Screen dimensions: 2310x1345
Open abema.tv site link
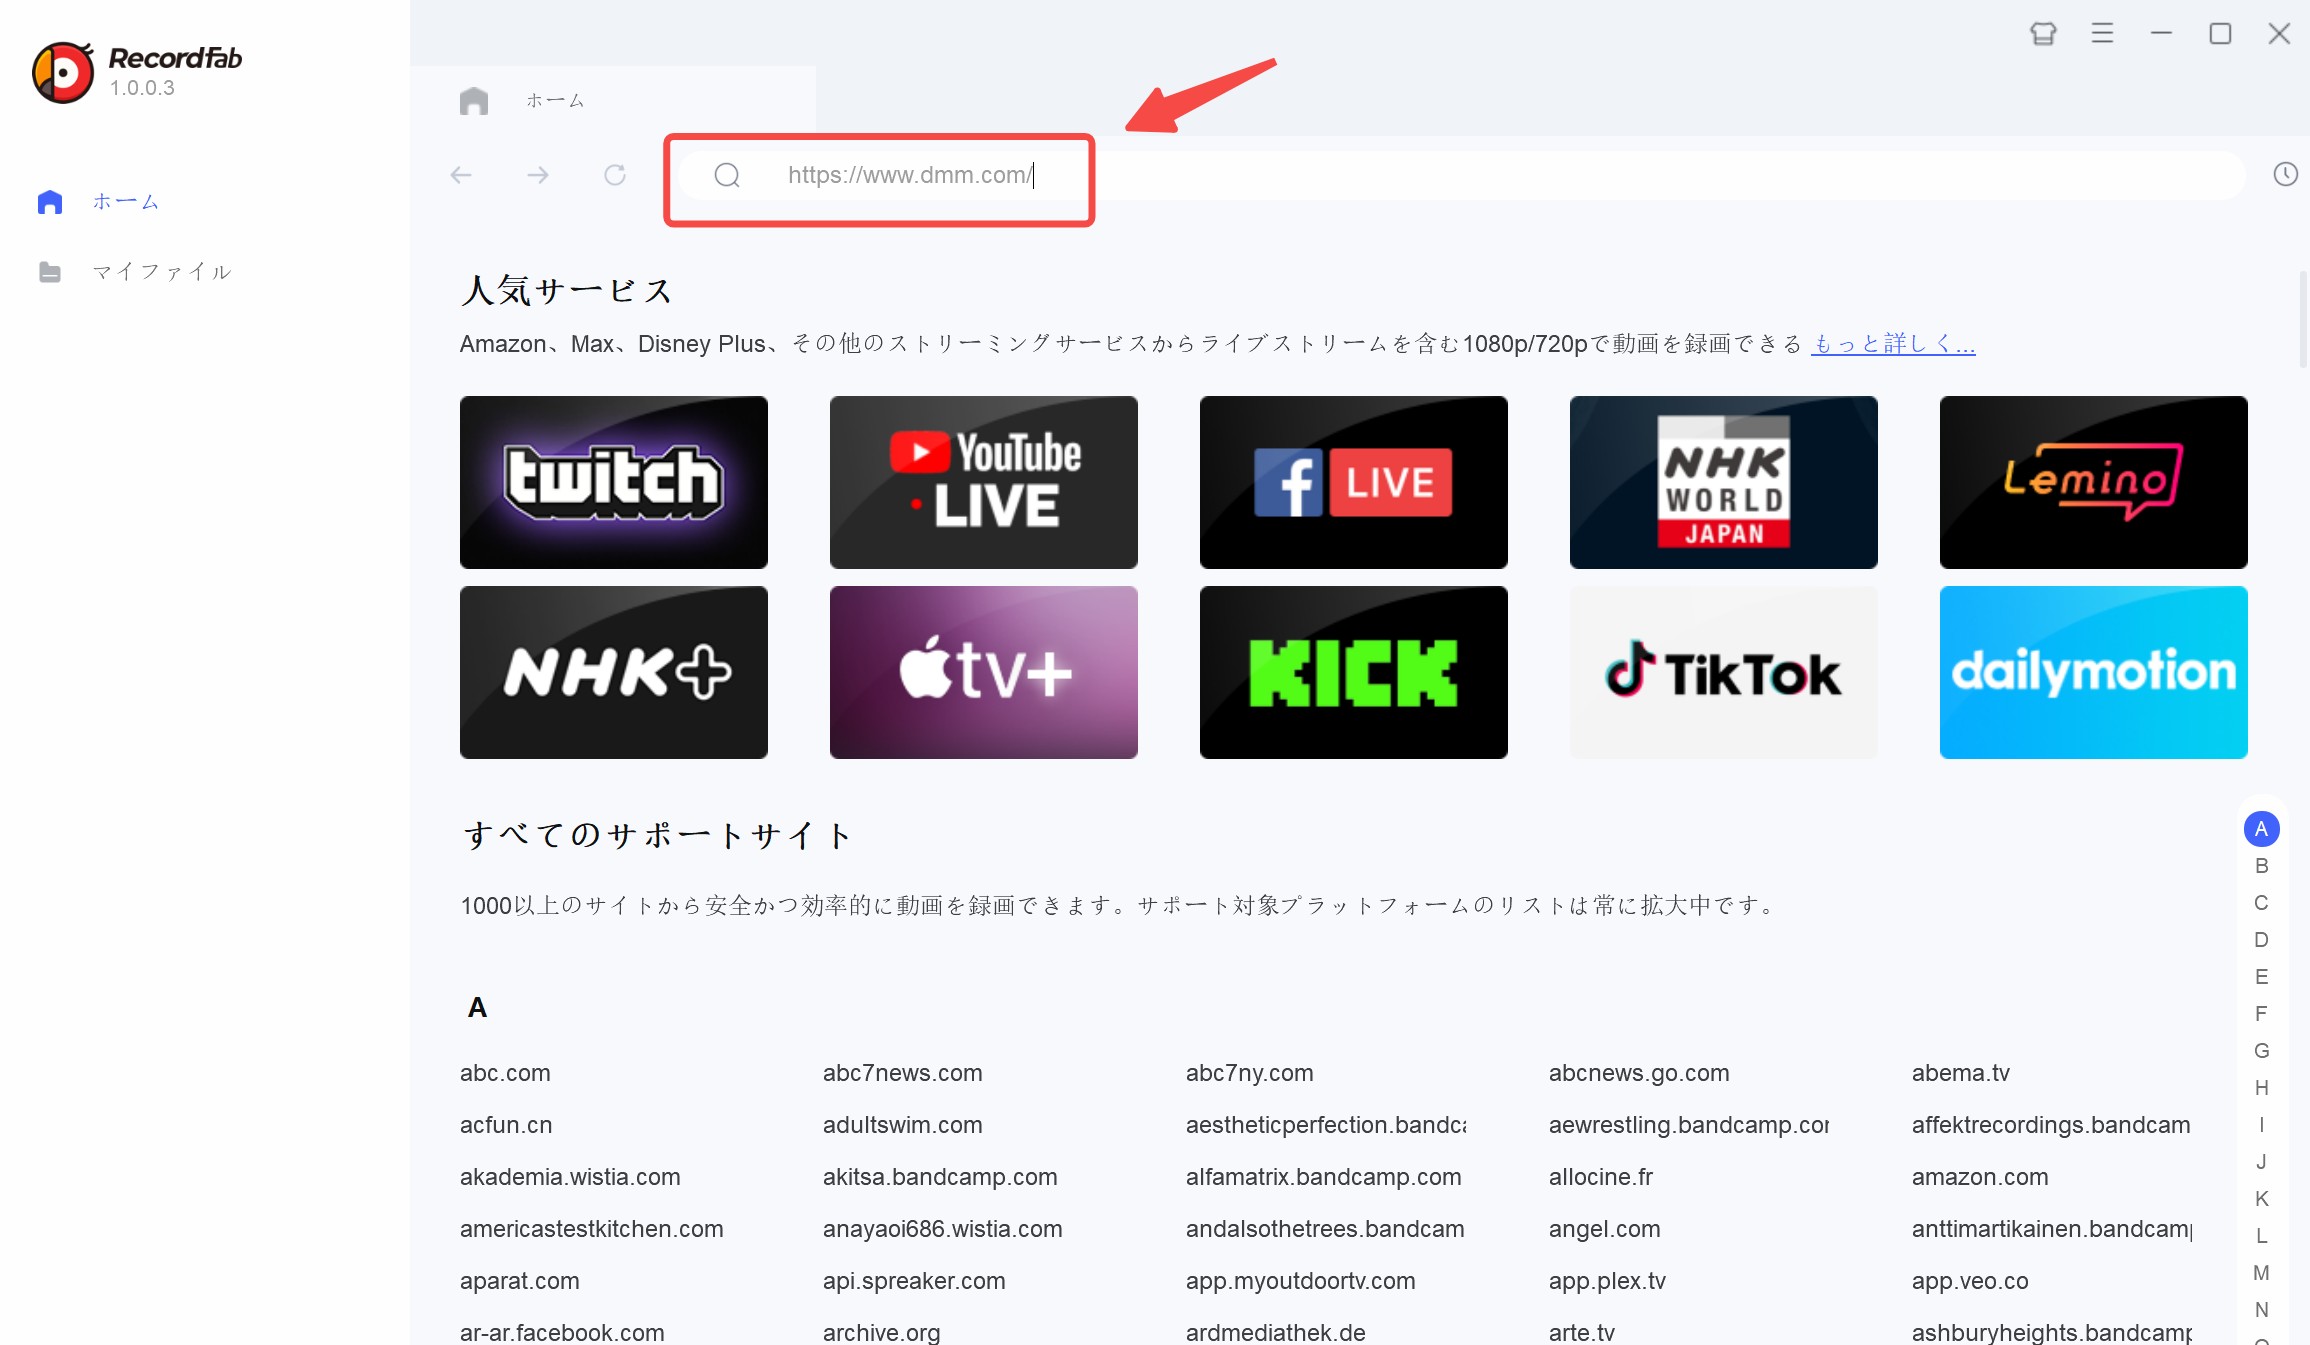[1961, 1073]
